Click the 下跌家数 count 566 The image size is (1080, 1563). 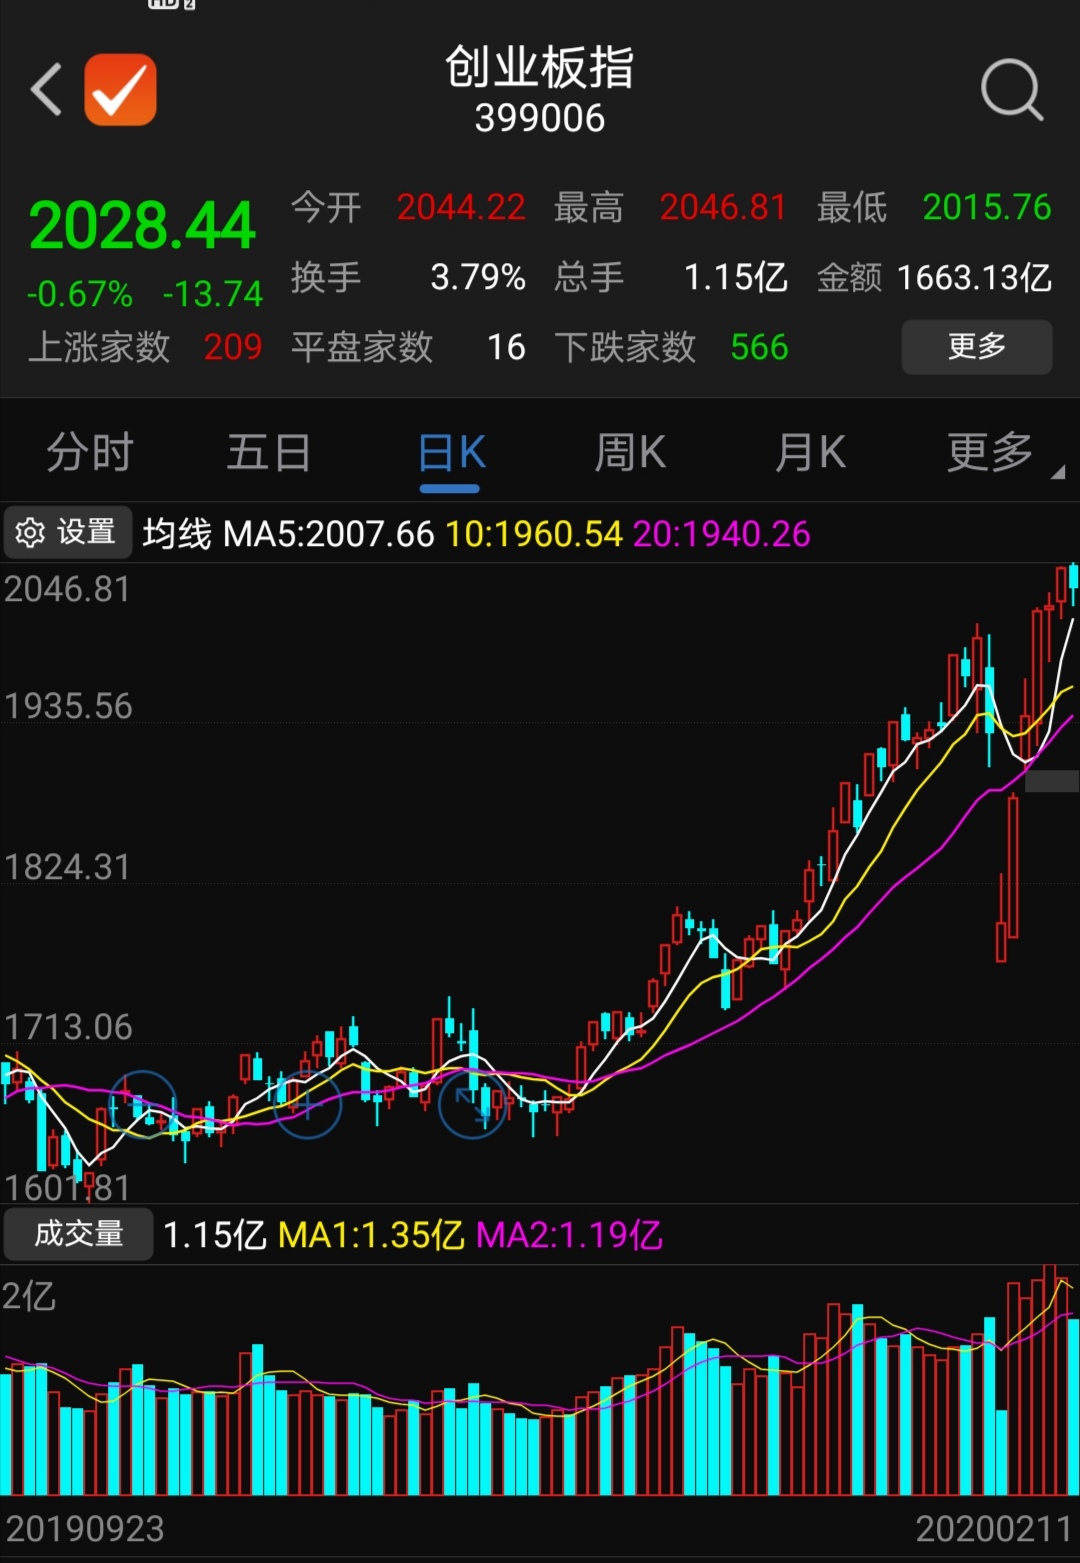(x=759, y=347)
